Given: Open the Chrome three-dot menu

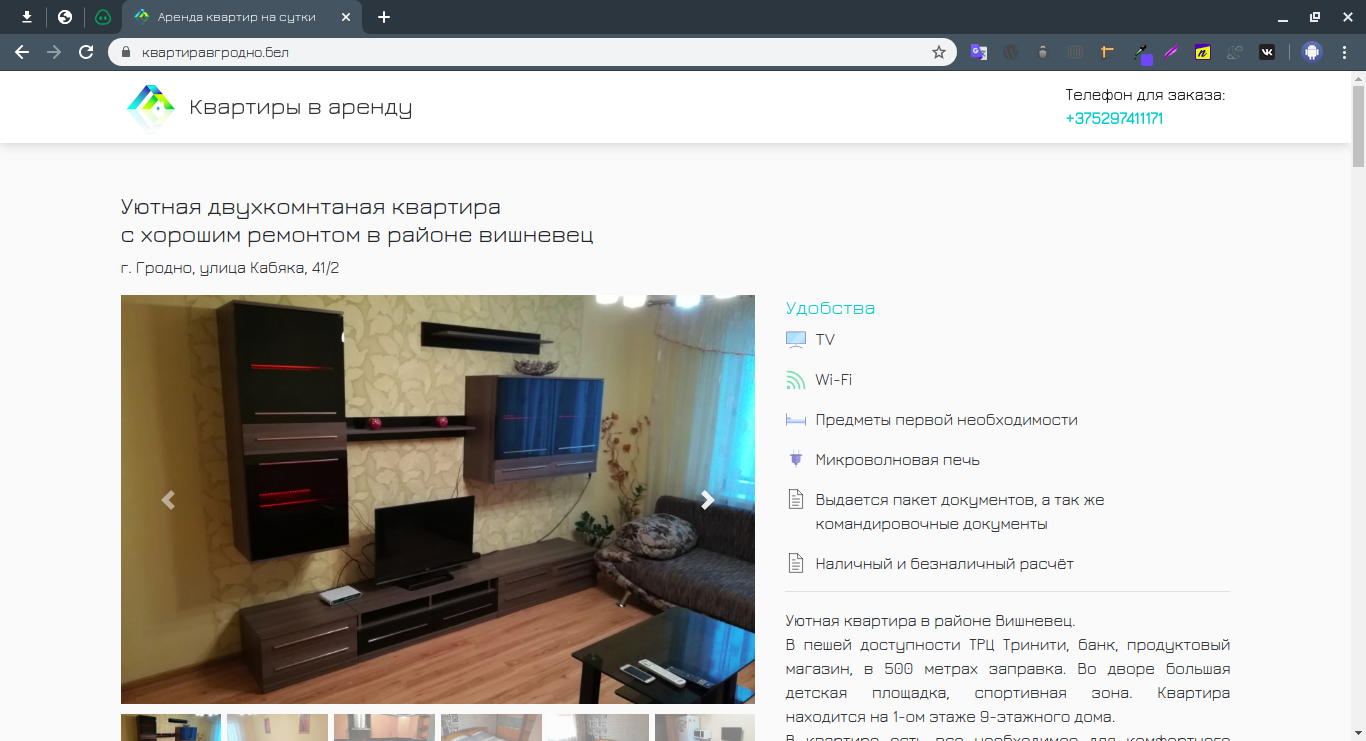Looking at the screenshot, I should click(x=1345, y=52).
